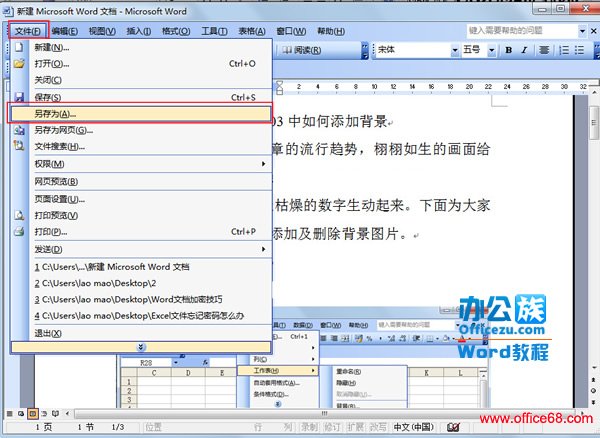Switch to print layout view icon
Viewport: 600px width, 438px height.
[x=33, y=414]
